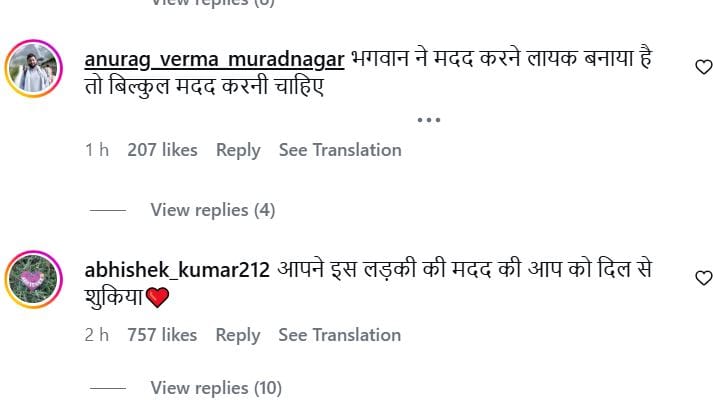This screenshot has height=402, width=713.
Task: Visit anurag_verma_muradnagar username link
Action: point(215,60)
